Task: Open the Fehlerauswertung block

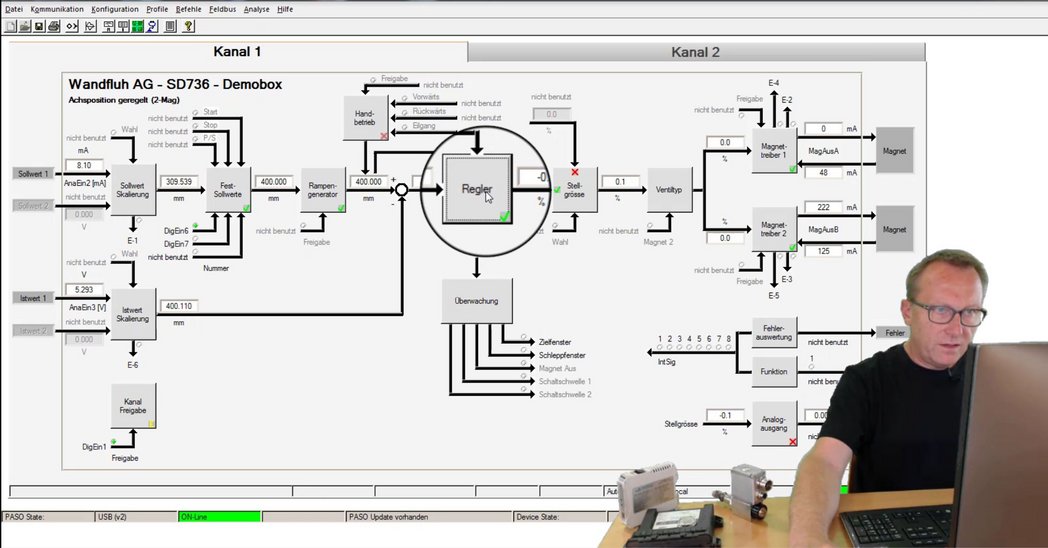Action: 774,333
